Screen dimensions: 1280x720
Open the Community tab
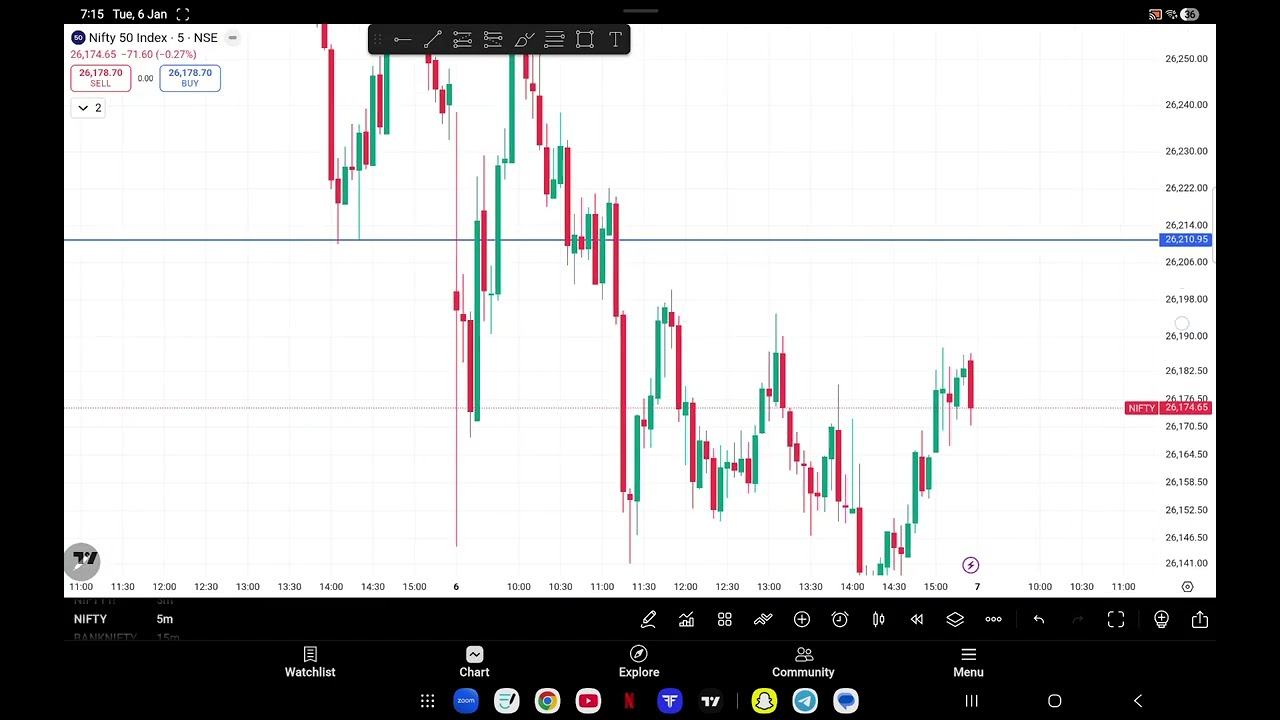point(803,662)
